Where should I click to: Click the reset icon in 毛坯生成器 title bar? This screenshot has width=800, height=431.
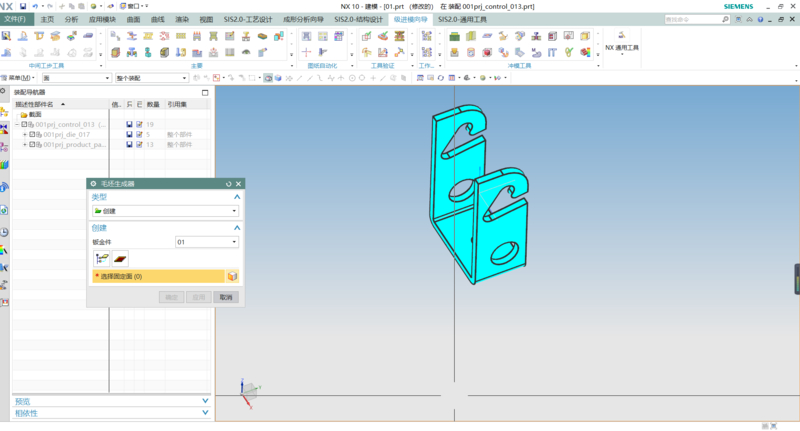click(x=229, y=184)
